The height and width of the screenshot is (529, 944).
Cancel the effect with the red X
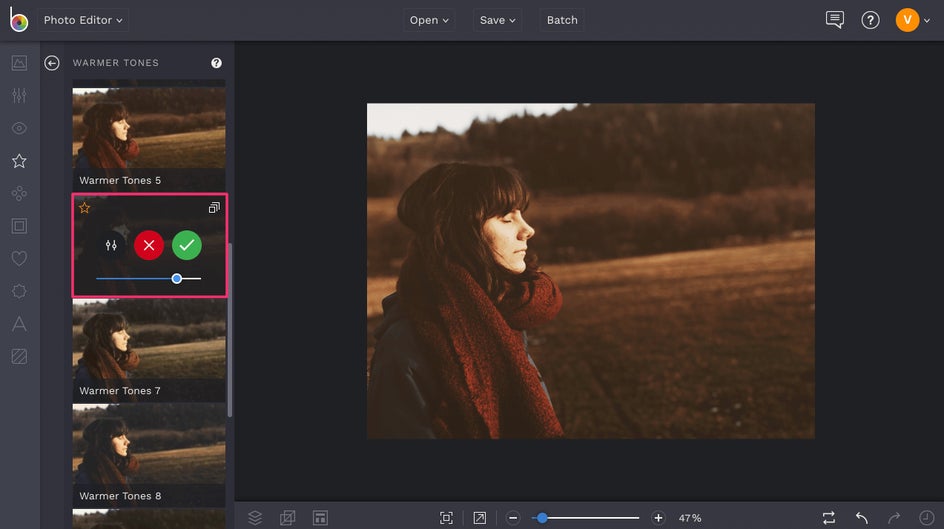point(149,245)
